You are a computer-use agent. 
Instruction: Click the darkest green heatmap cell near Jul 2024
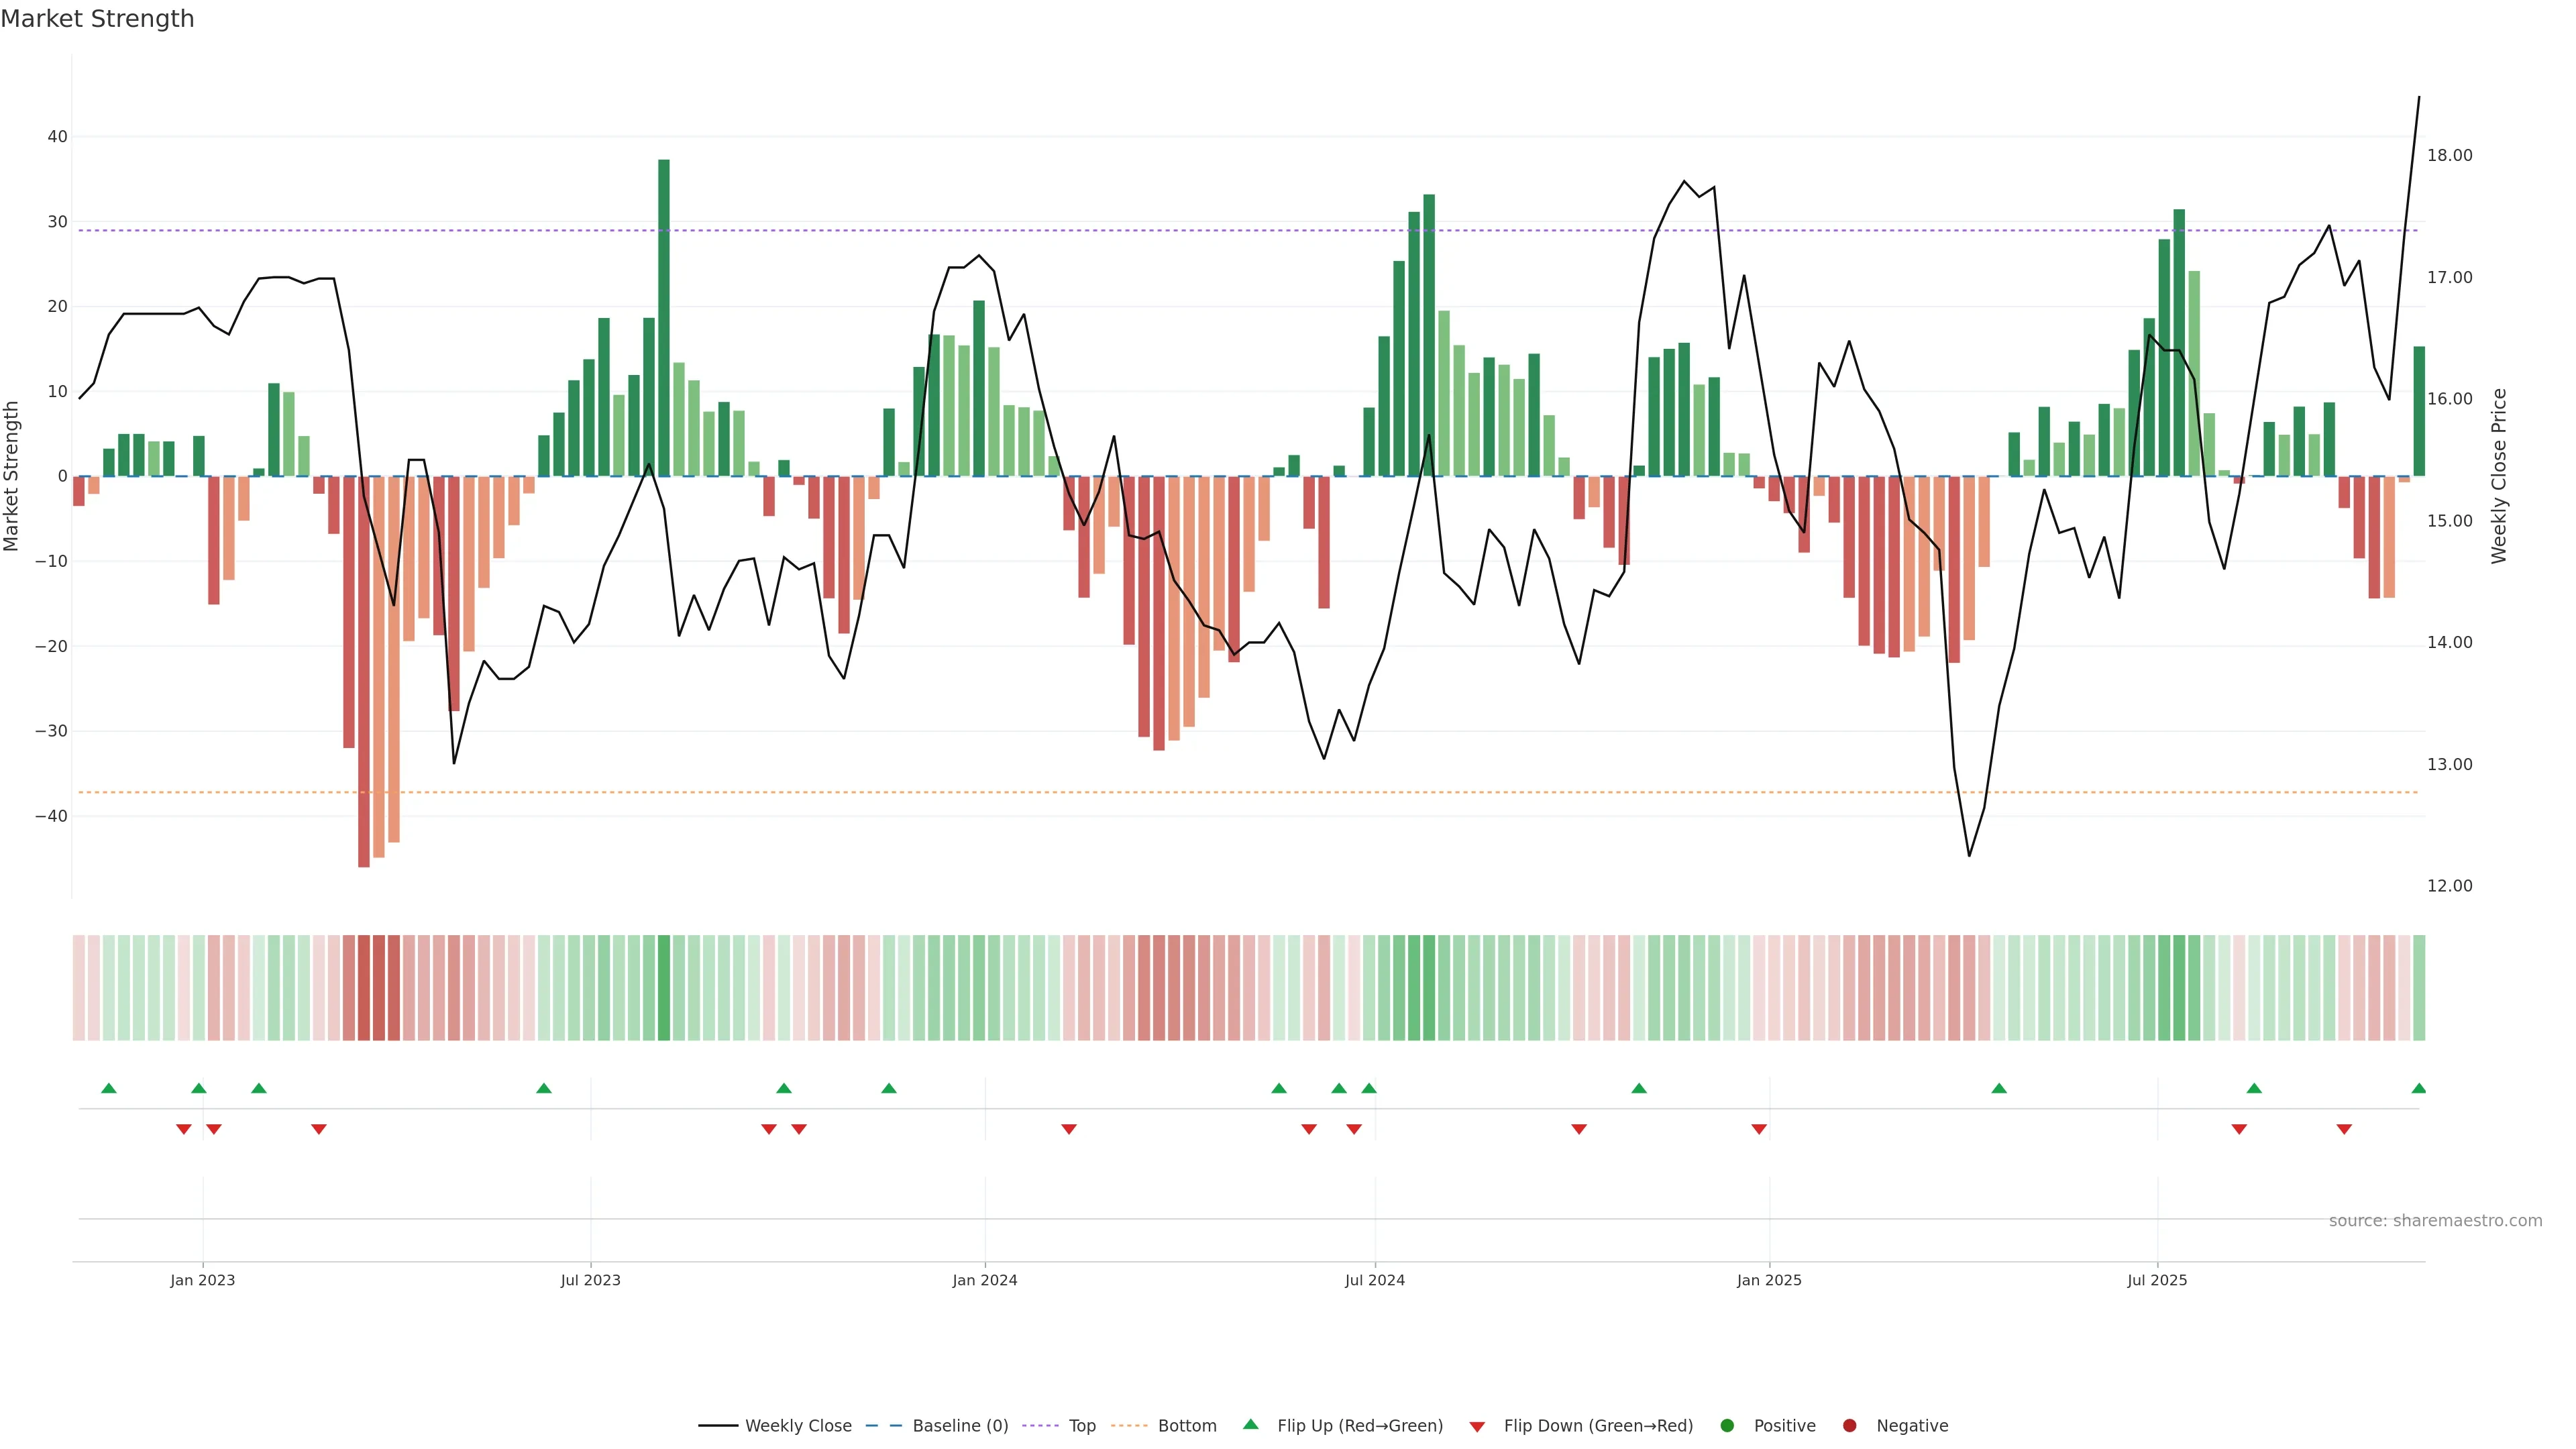pyautogui.click(x=1429, y=988)
